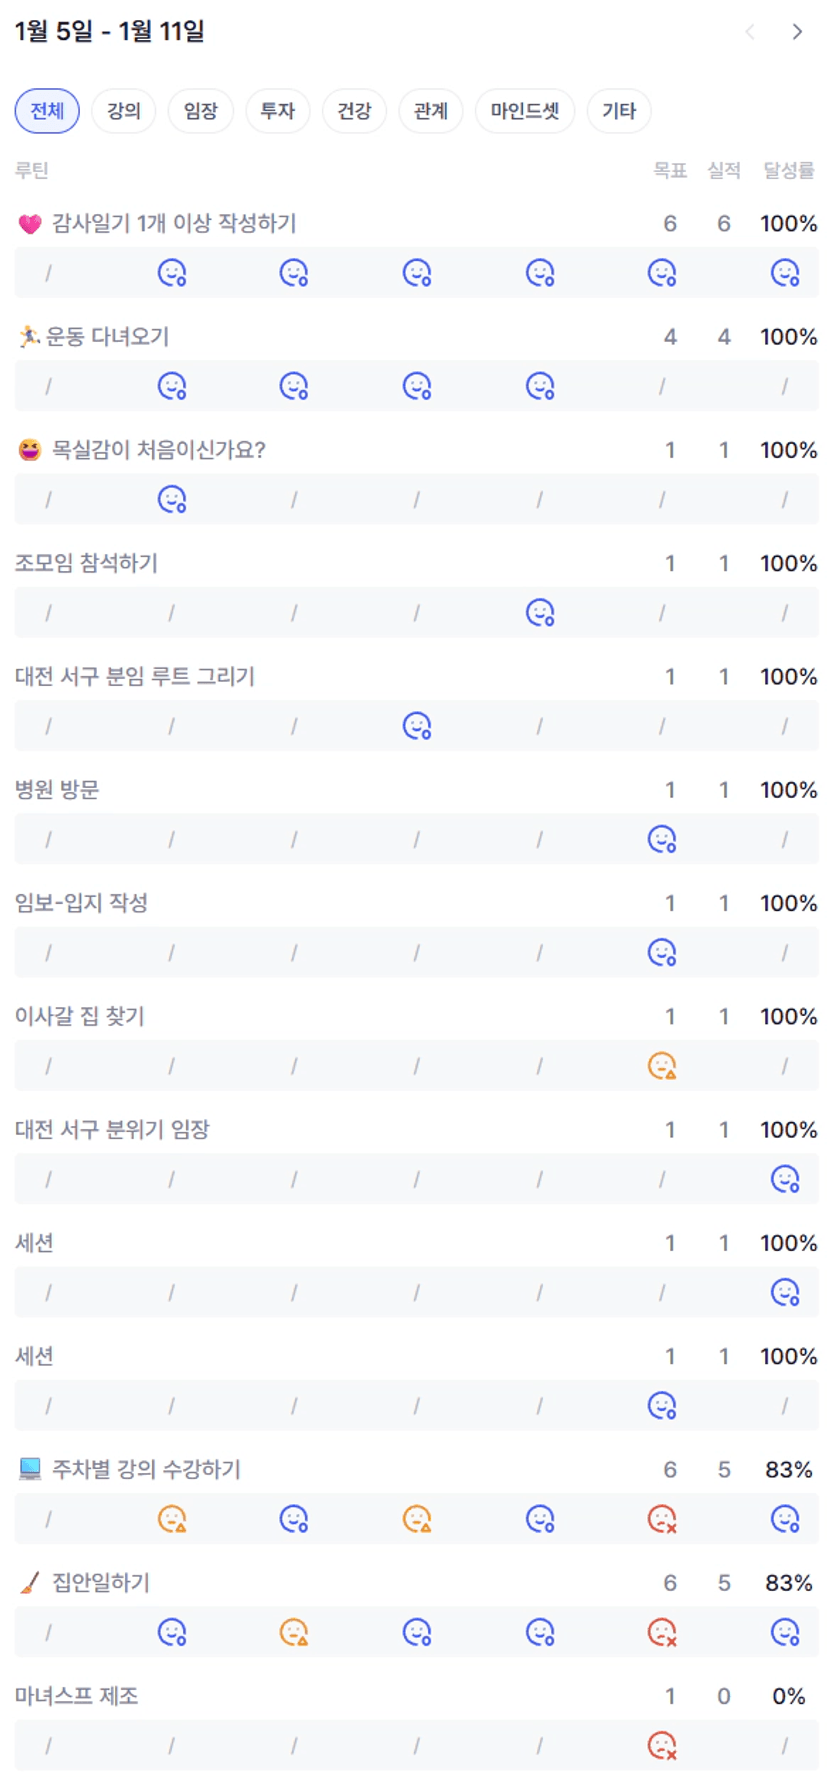This screenshot has height=1777, width=827.
Task: Click the orange face in 이사갈 집 찾기 row
Action: (662, 1066)
